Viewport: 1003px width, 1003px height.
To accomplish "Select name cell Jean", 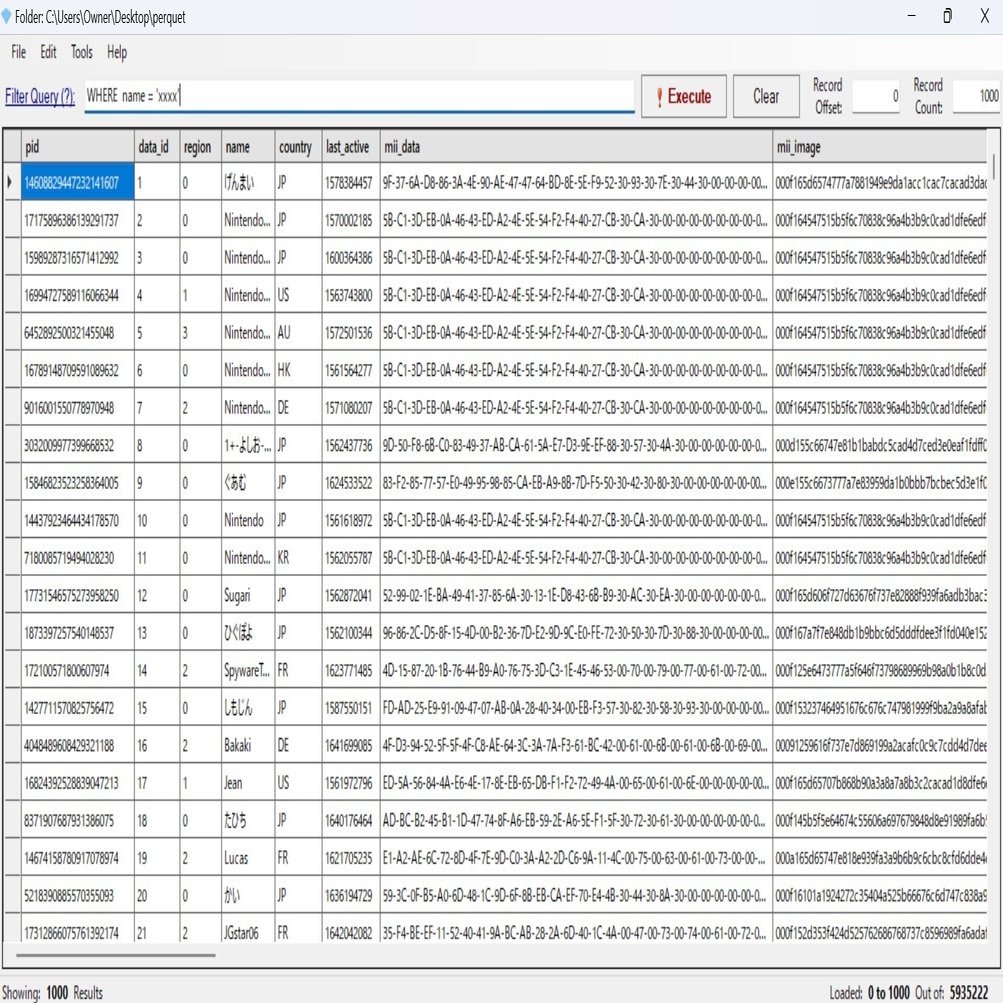I will [248, 782].
